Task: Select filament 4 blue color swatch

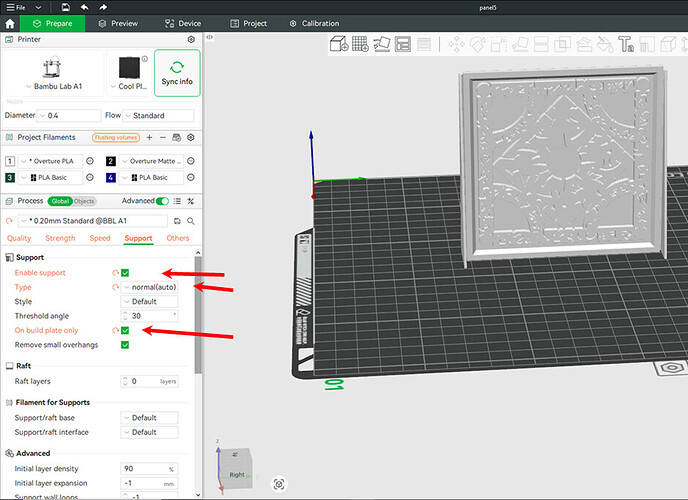Action: tap(111, 178)
